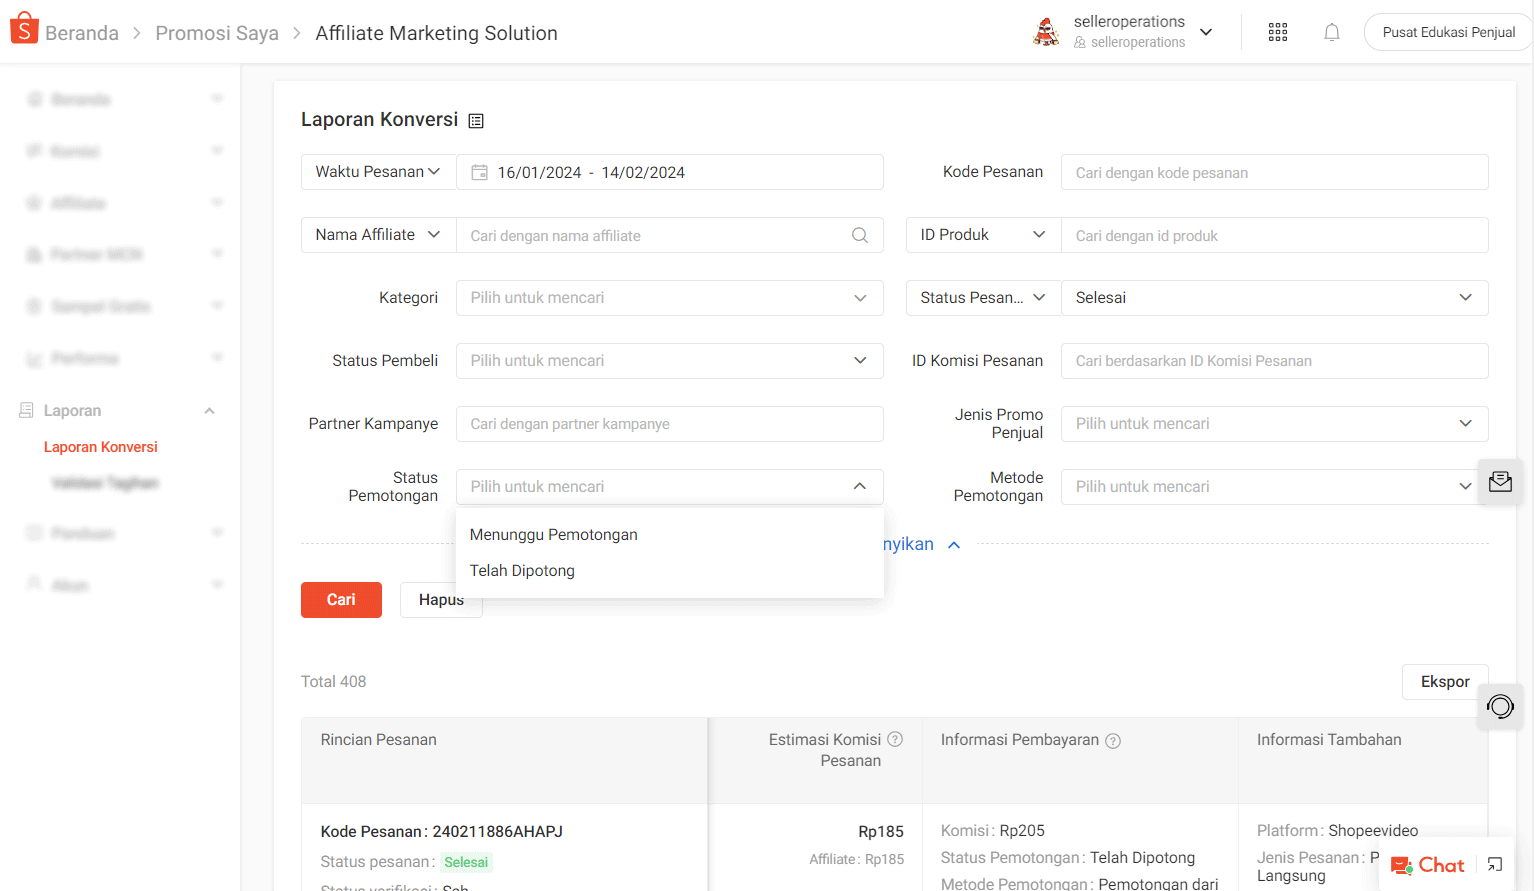Choose Telah Dipotong from Status Pemotongan options
Viewport: 1534px width, 891px height.
click(521, 570)
